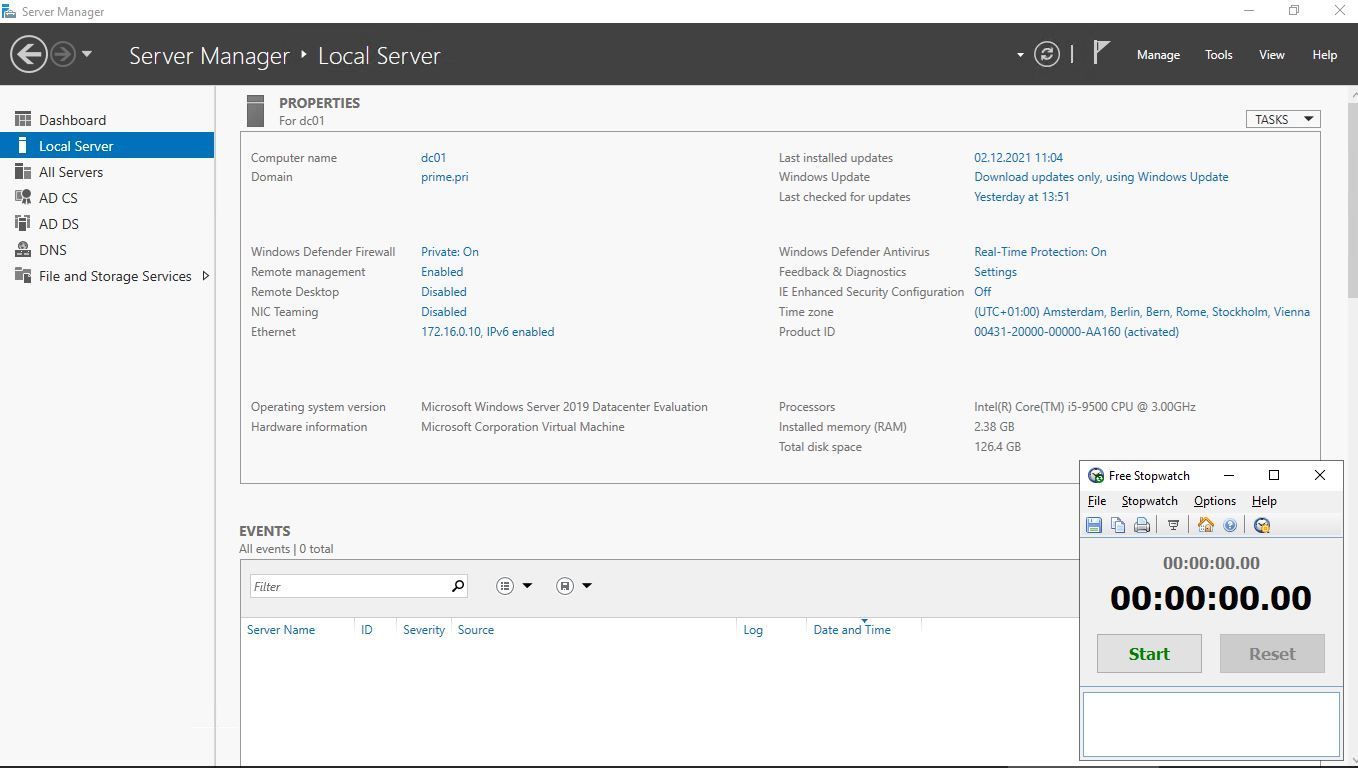Click the Back navigation arrow in Server Manager

[29, 54]
